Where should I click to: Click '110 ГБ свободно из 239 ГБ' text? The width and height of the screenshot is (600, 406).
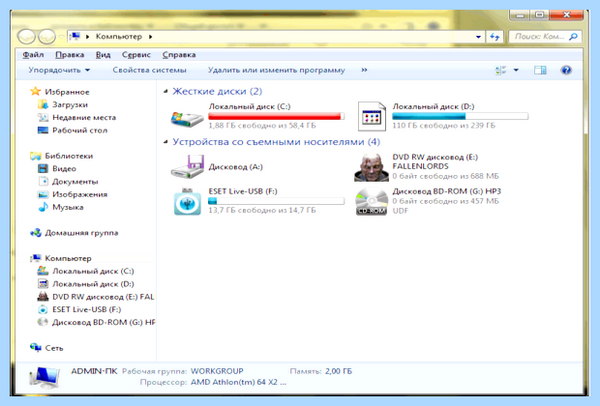443,126
